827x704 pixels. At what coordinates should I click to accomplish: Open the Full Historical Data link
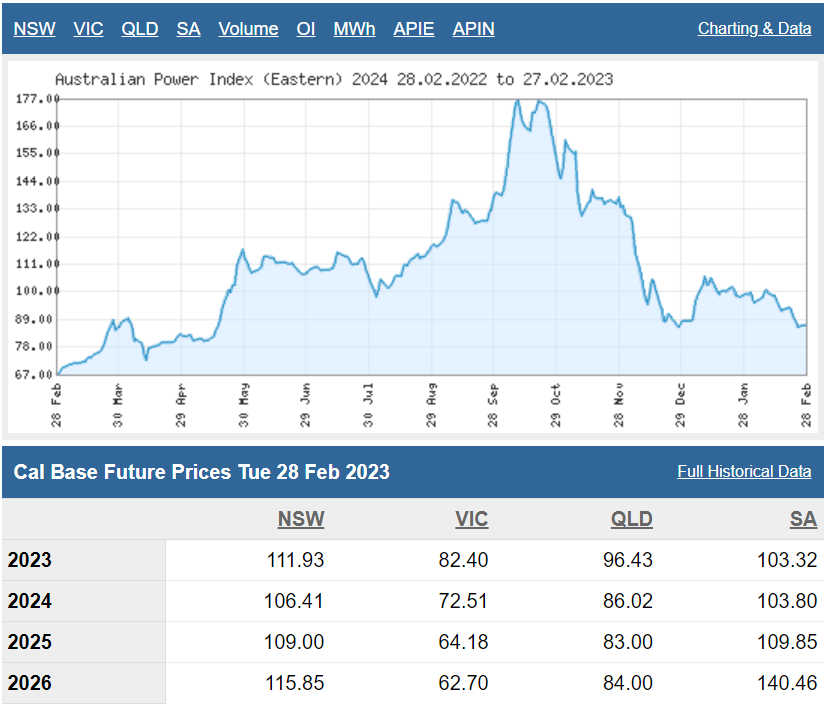(743, 471)
